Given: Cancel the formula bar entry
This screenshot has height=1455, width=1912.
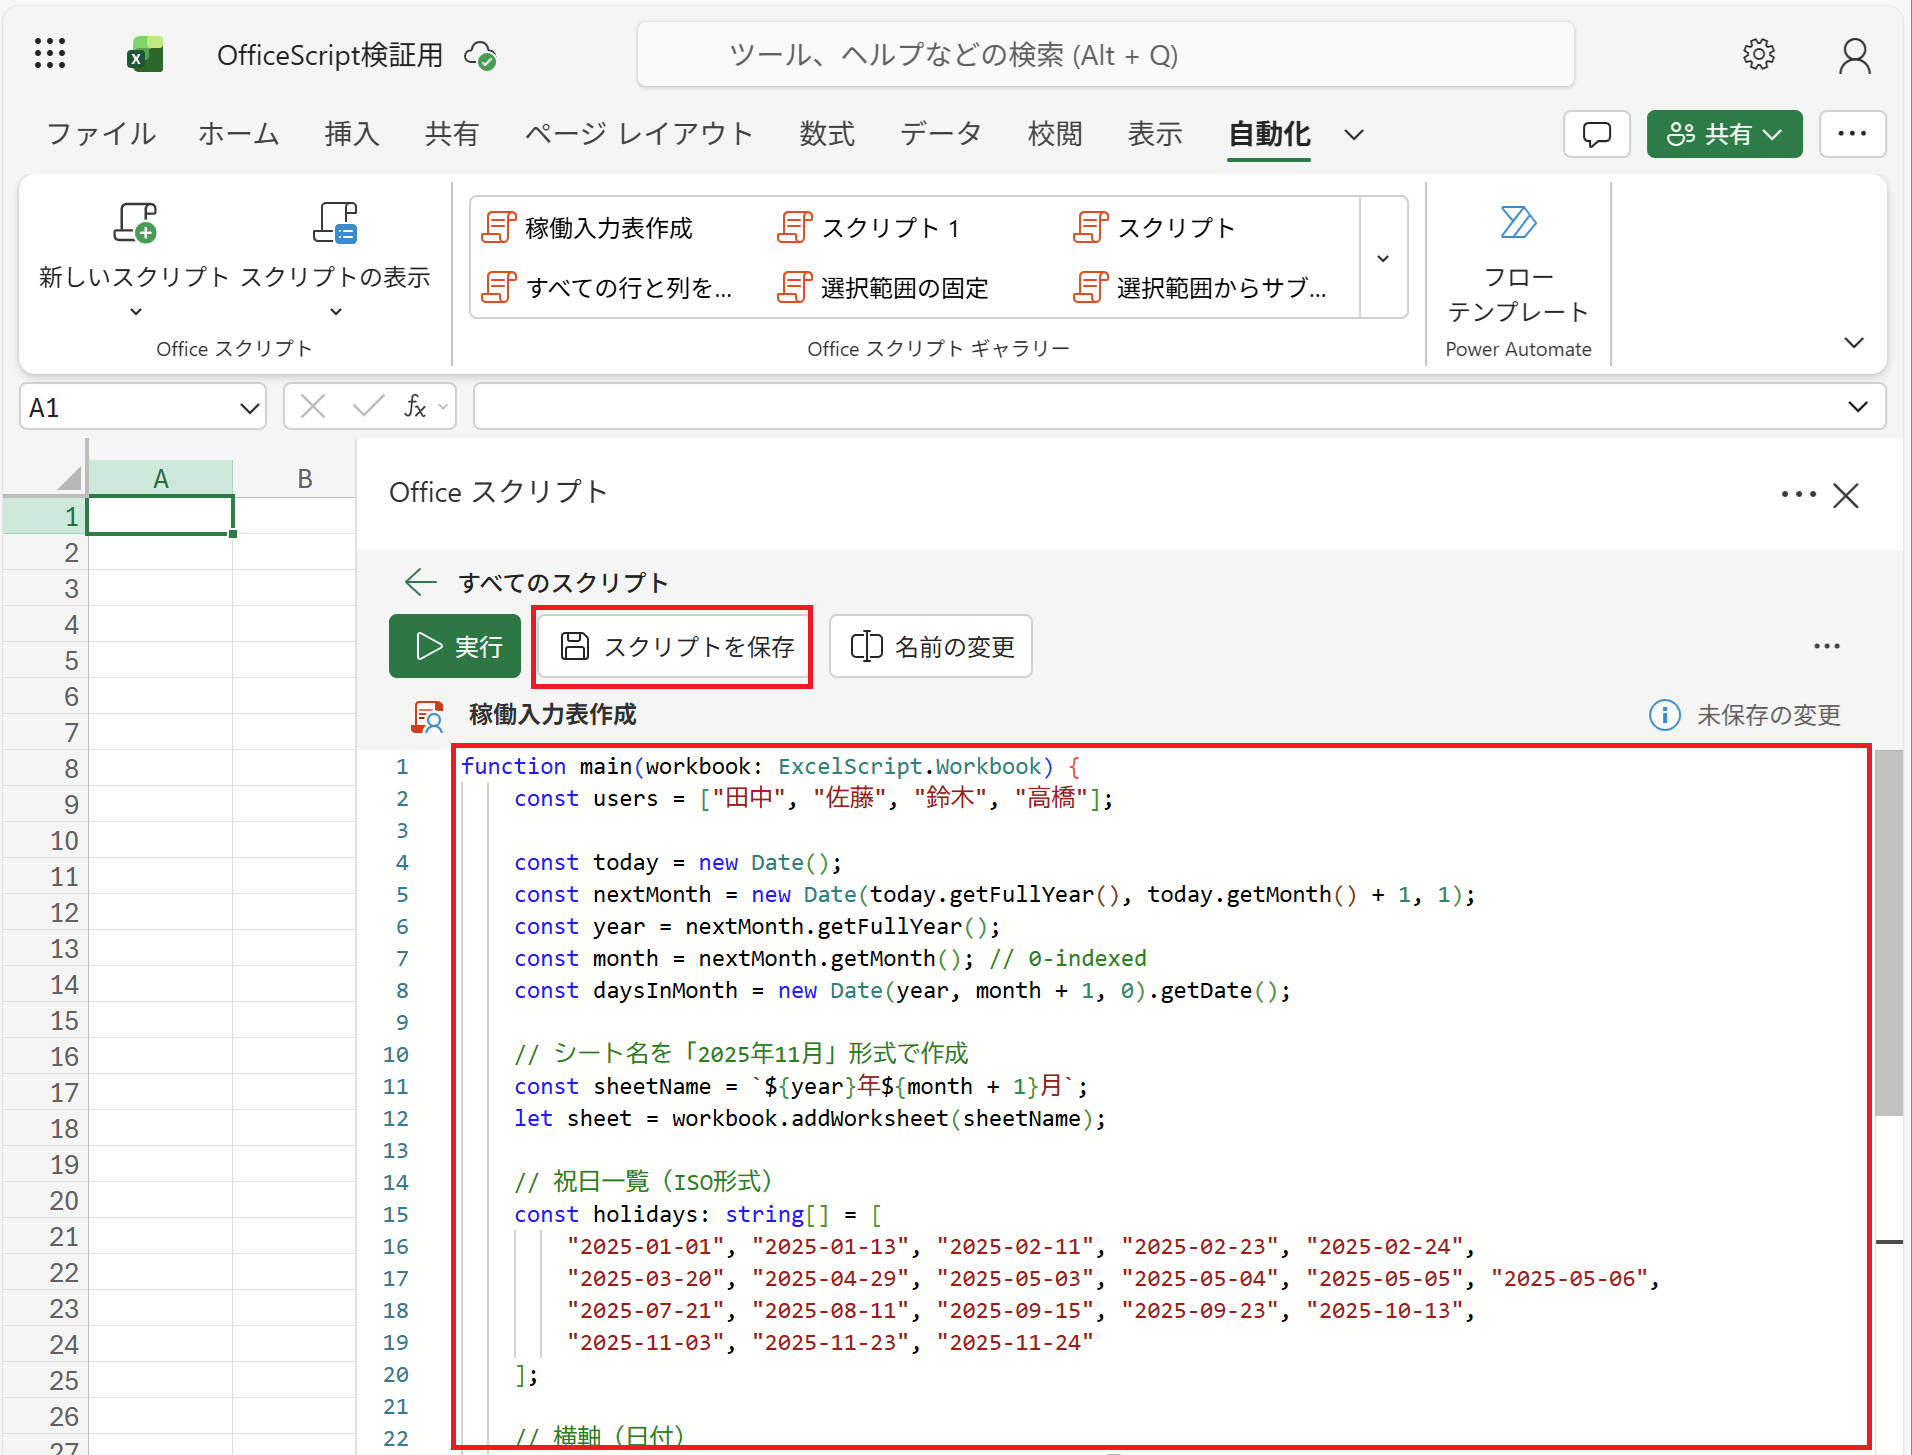Looking at the screenshot, I should [x=313, y=406].
